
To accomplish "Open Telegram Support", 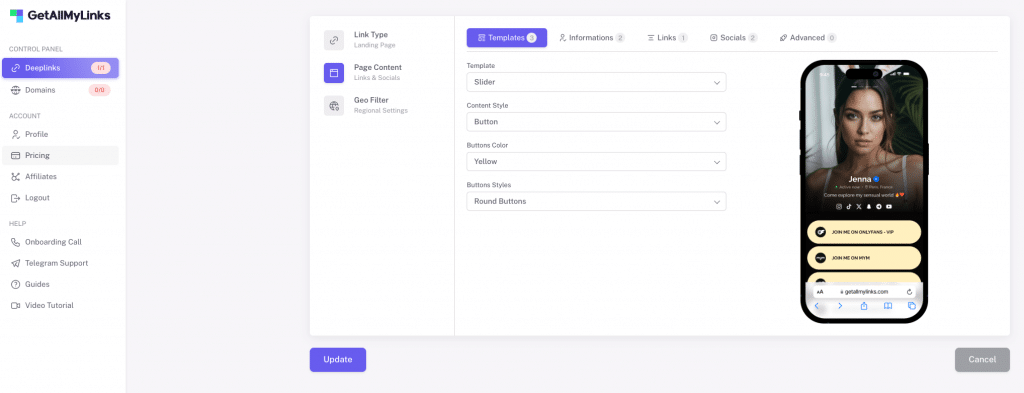I will click(x=60, y=263).
